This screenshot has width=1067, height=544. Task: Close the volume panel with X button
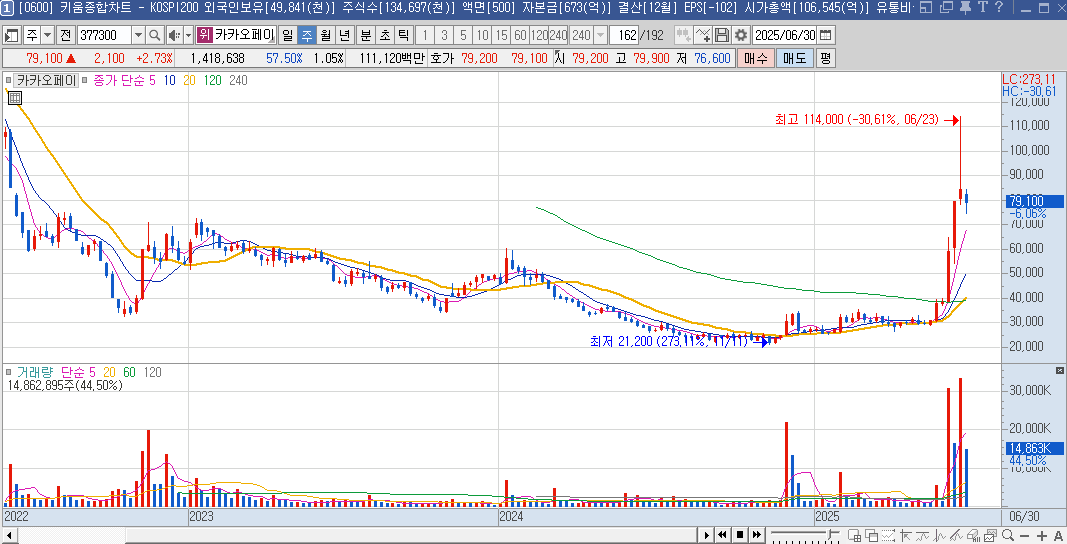pos(1060,370)
